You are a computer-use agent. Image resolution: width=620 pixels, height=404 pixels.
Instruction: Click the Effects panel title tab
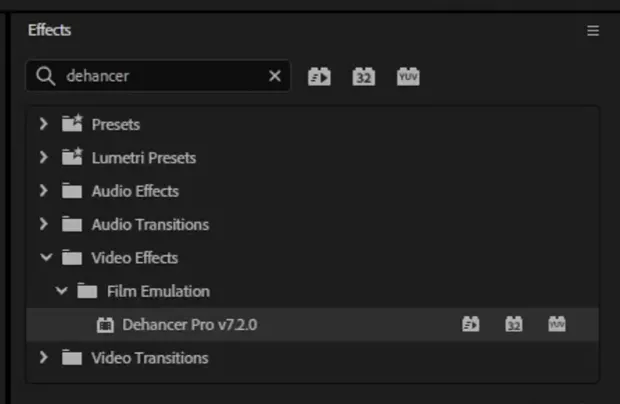[x=50, y=30]
